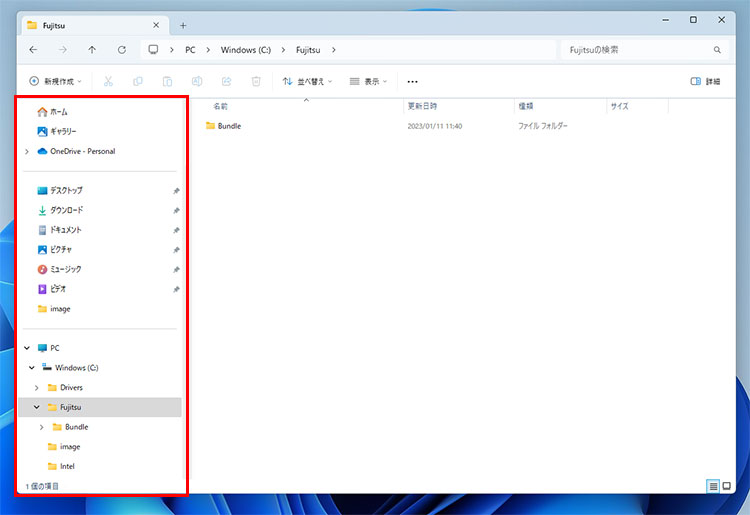The height and width of the screenshot is (515, 750).
Task: Click the Back navigation arrow
Action: click(x=34, y=49)
